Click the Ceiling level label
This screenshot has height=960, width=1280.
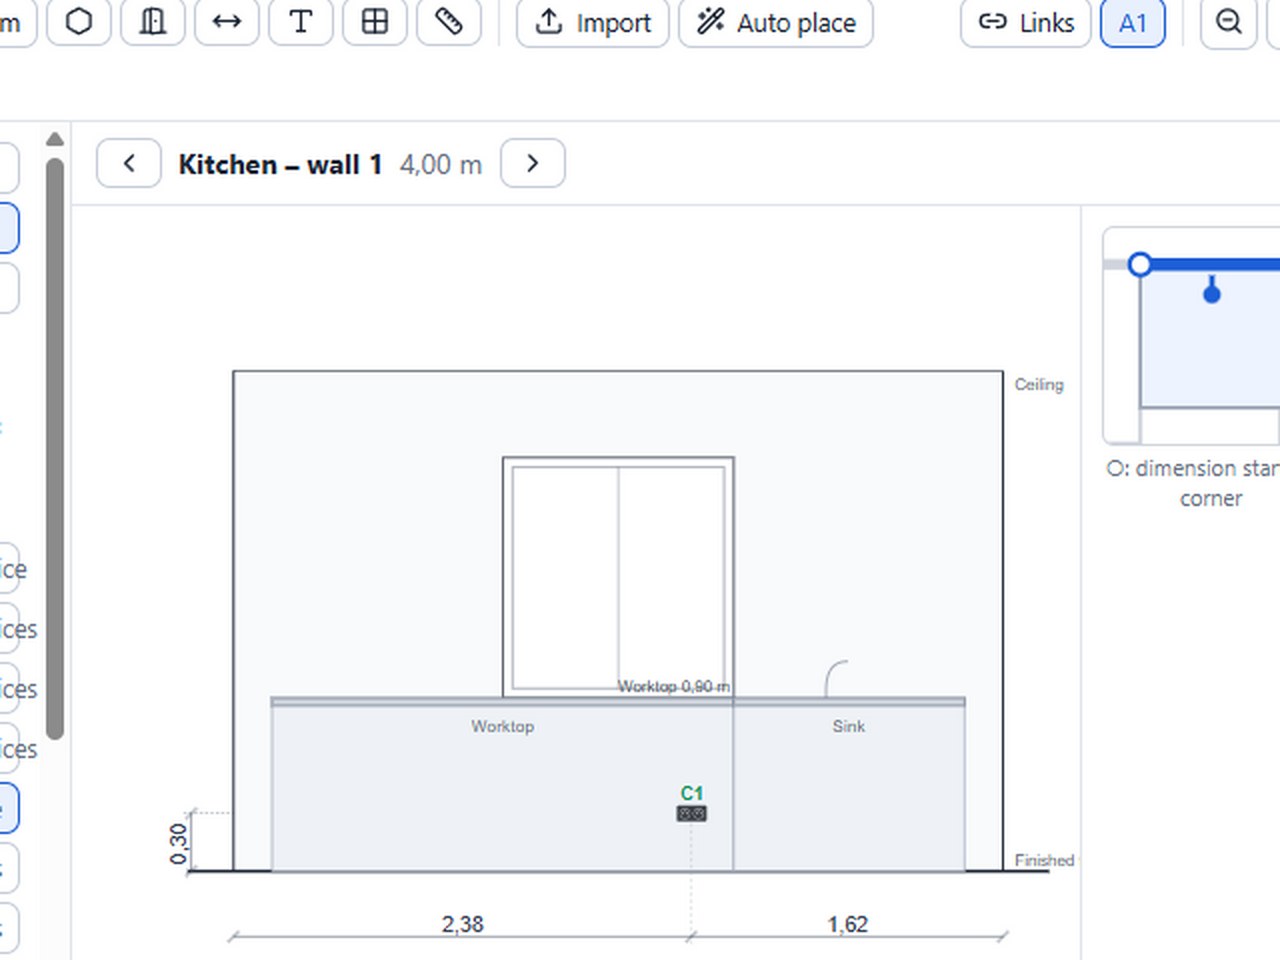coord(1039,384)
